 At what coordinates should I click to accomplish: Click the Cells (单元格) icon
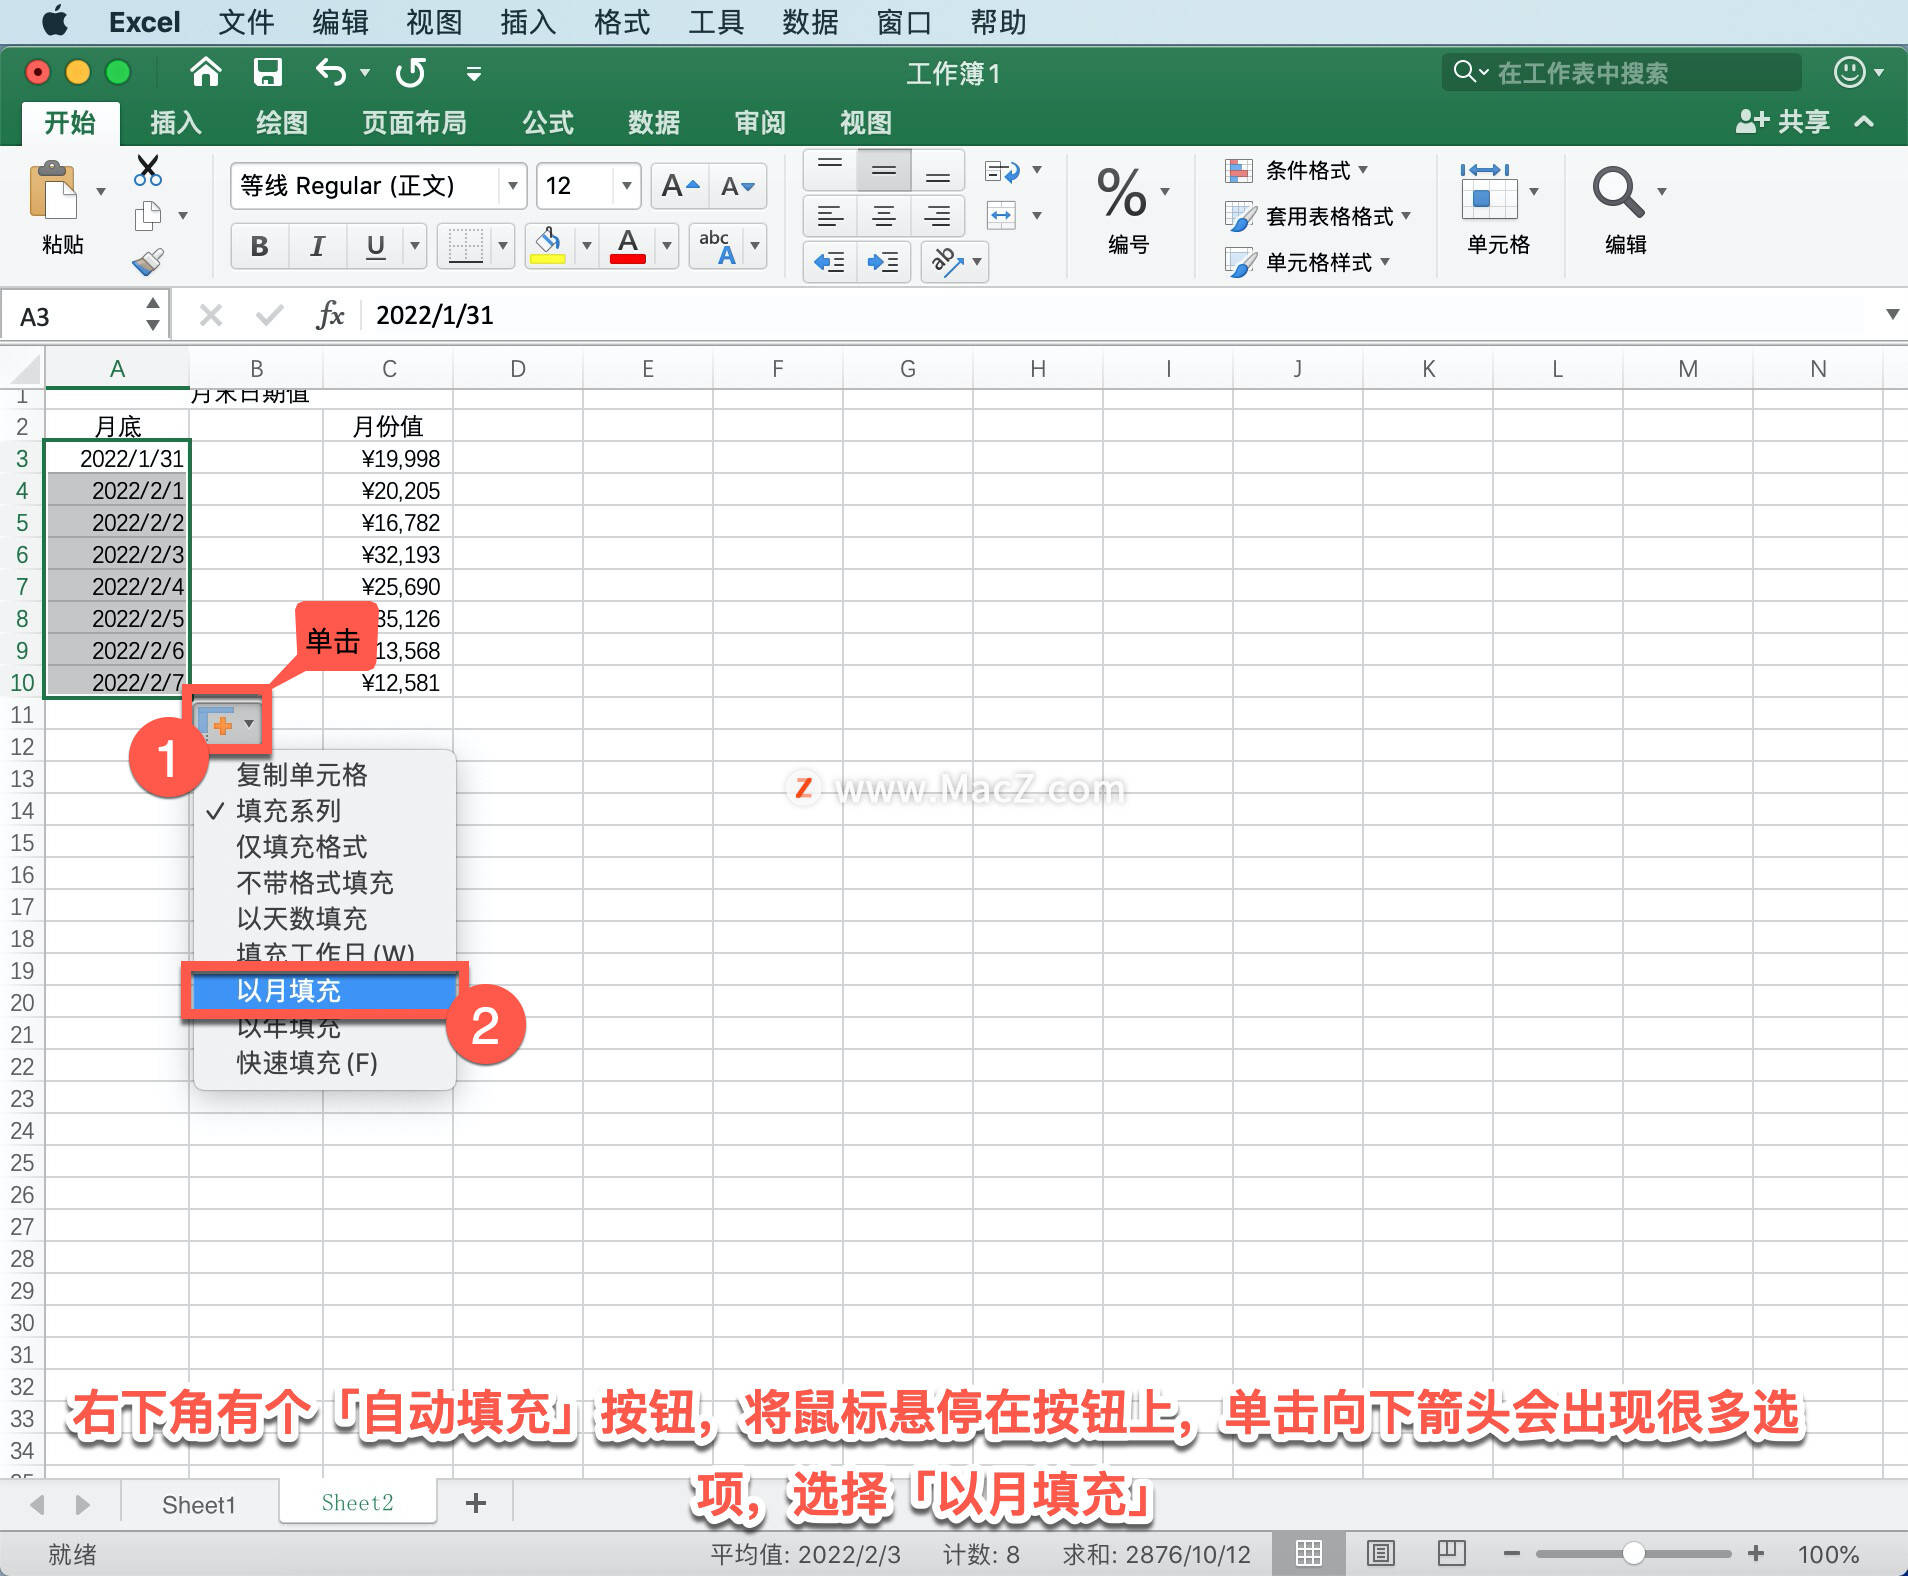1492,197
